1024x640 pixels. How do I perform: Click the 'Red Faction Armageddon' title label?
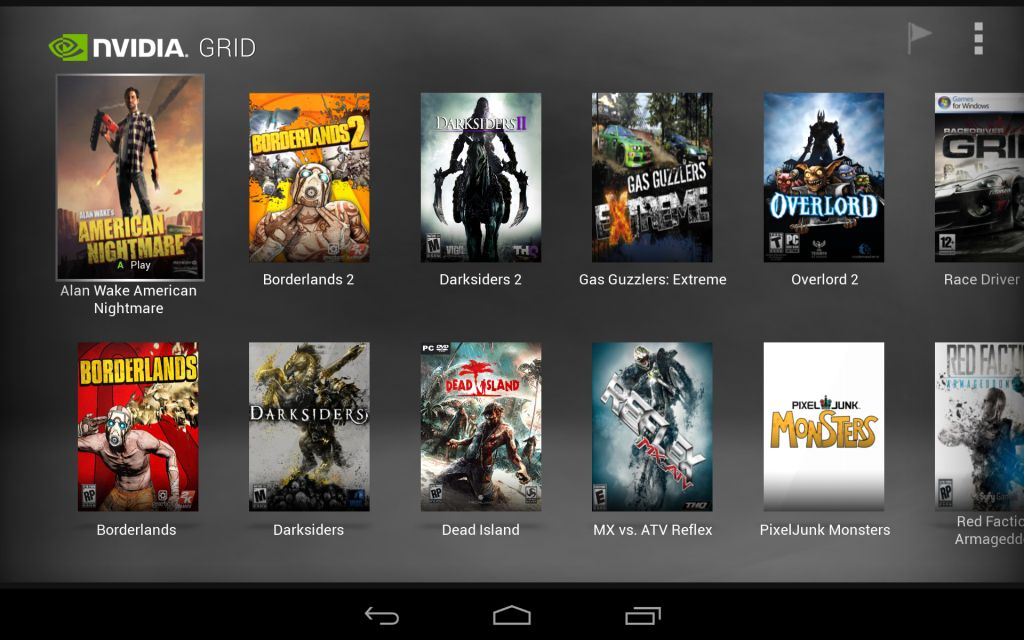(989, 530)
